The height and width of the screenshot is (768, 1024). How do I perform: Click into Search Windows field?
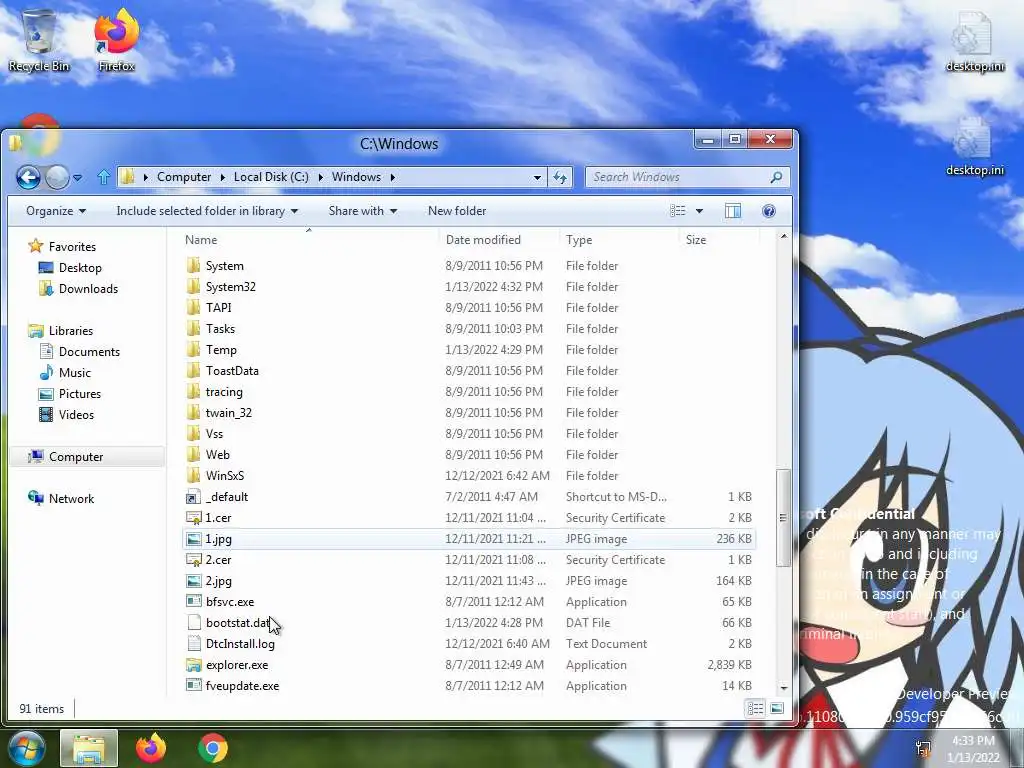click(679, 177)
